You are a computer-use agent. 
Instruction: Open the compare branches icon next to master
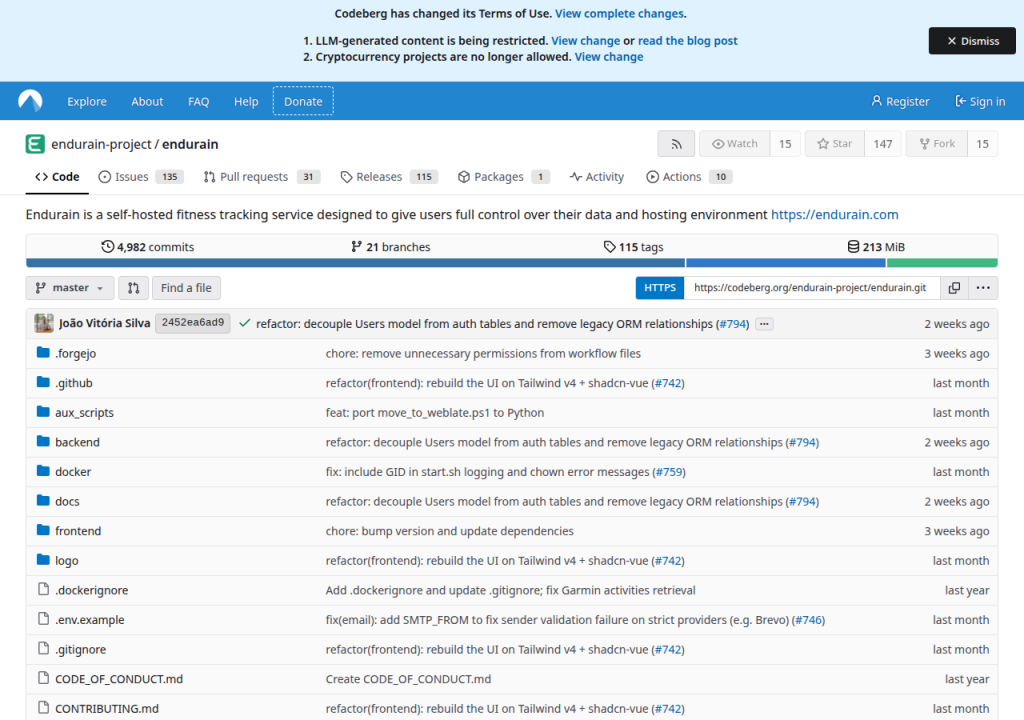click(133, 287)
